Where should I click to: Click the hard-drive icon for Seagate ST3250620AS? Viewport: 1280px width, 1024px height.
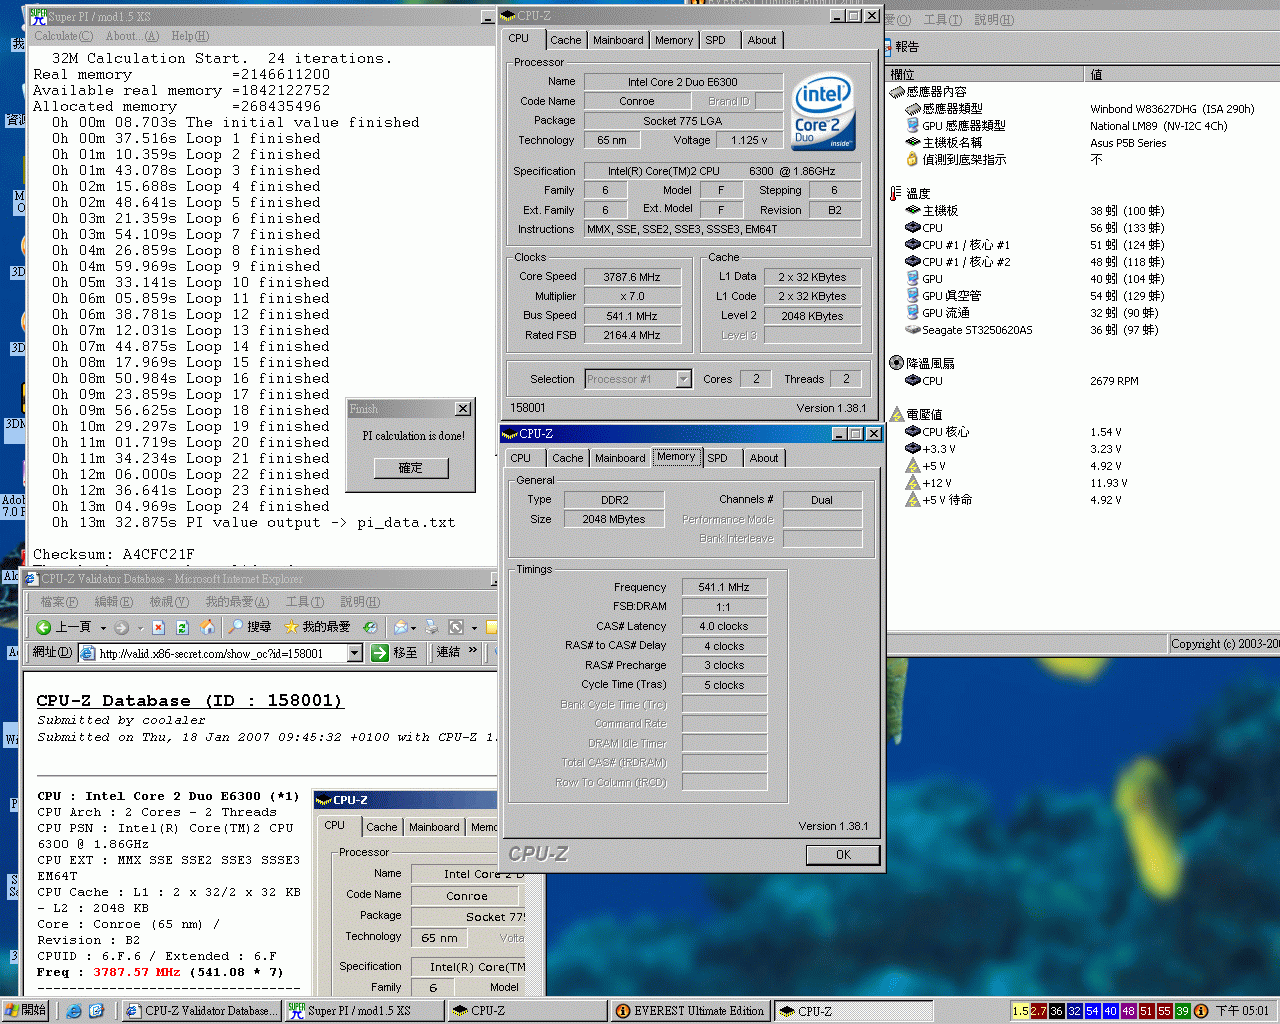tap(912, 329)
